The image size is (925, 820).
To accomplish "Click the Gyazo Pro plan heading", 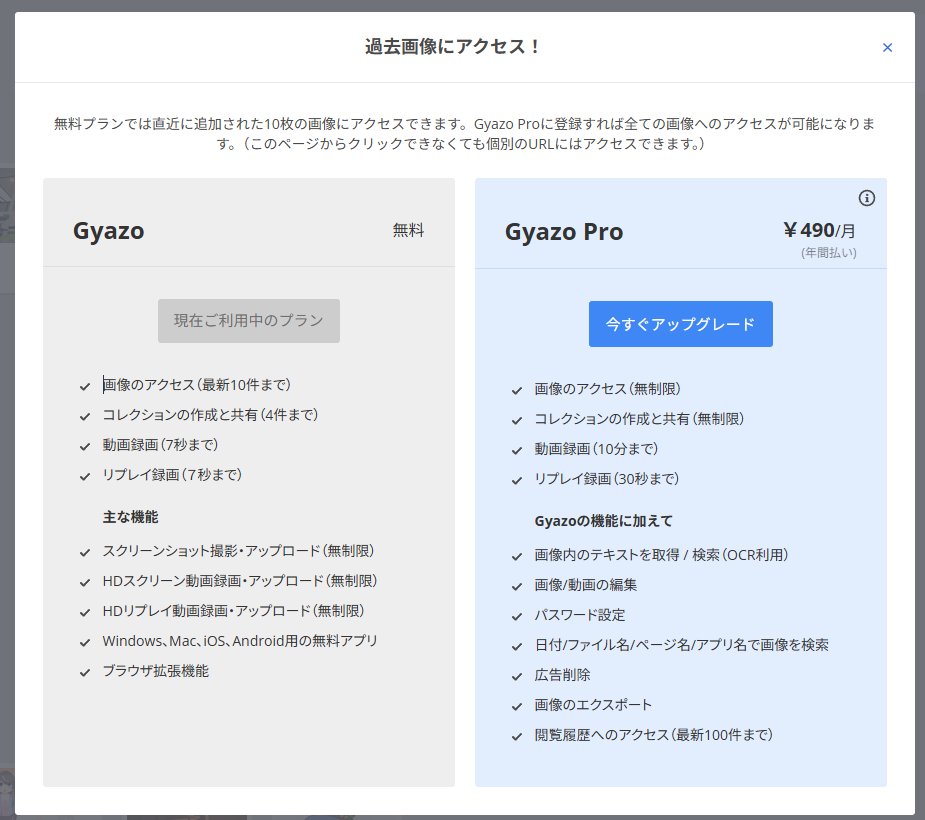I will point(563,232).
